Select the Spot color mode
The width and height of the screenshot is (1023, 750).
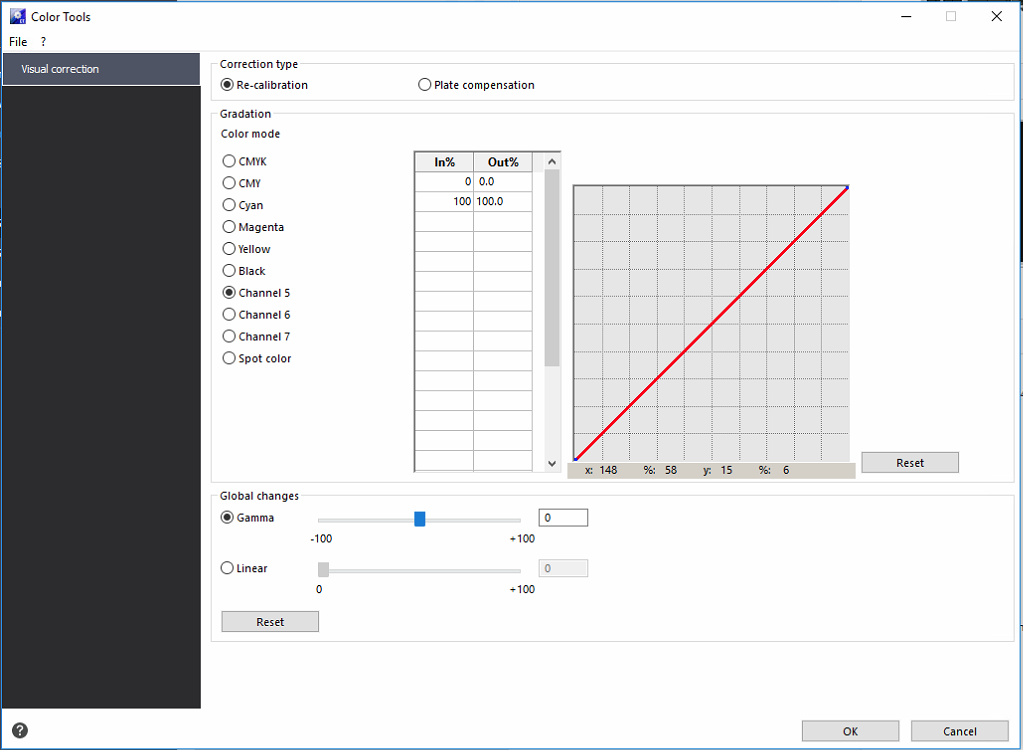coord(229,358)
